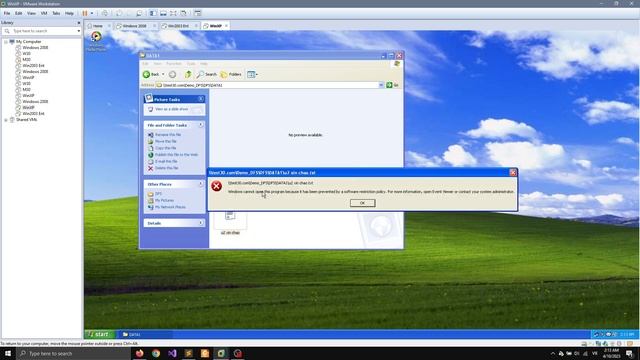Click DATA1 button on XP taskbar
The height and width of the screenshot is (360, 640).
click(x=147, y=334)
